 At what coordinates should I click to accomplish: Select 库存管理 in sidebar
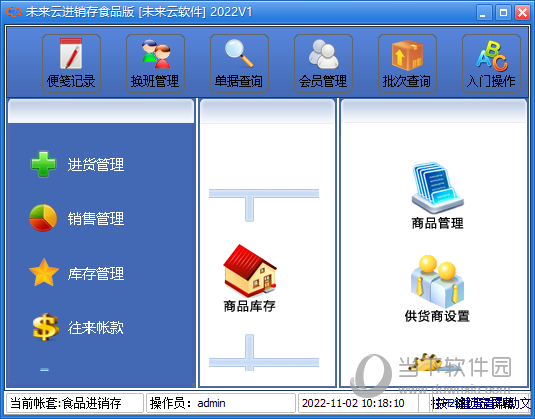click(96, 274)
